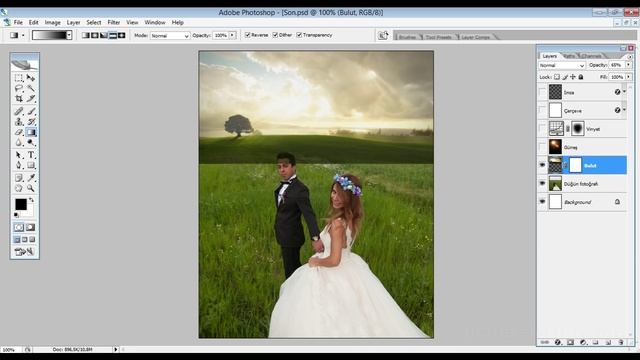Open layer blend mode Normal dropdown
Screen dimensions: 640x360
(562, 65)
